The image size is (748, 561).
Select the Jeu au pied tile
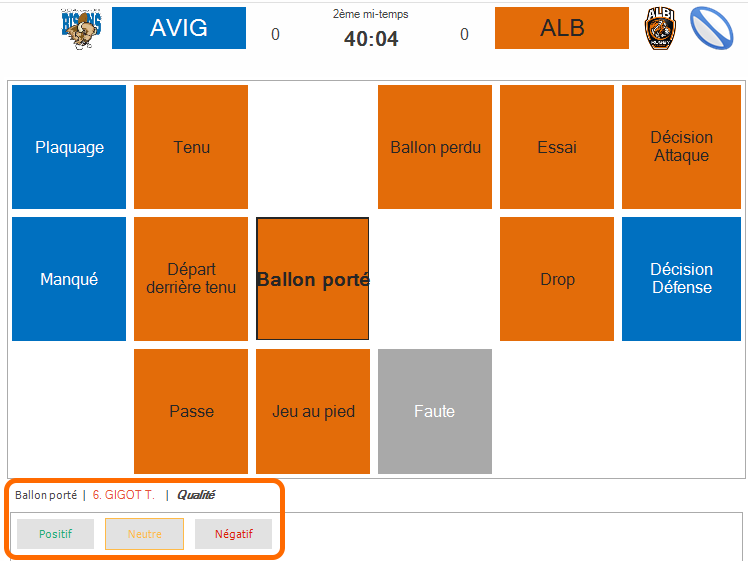click(313, 411)
